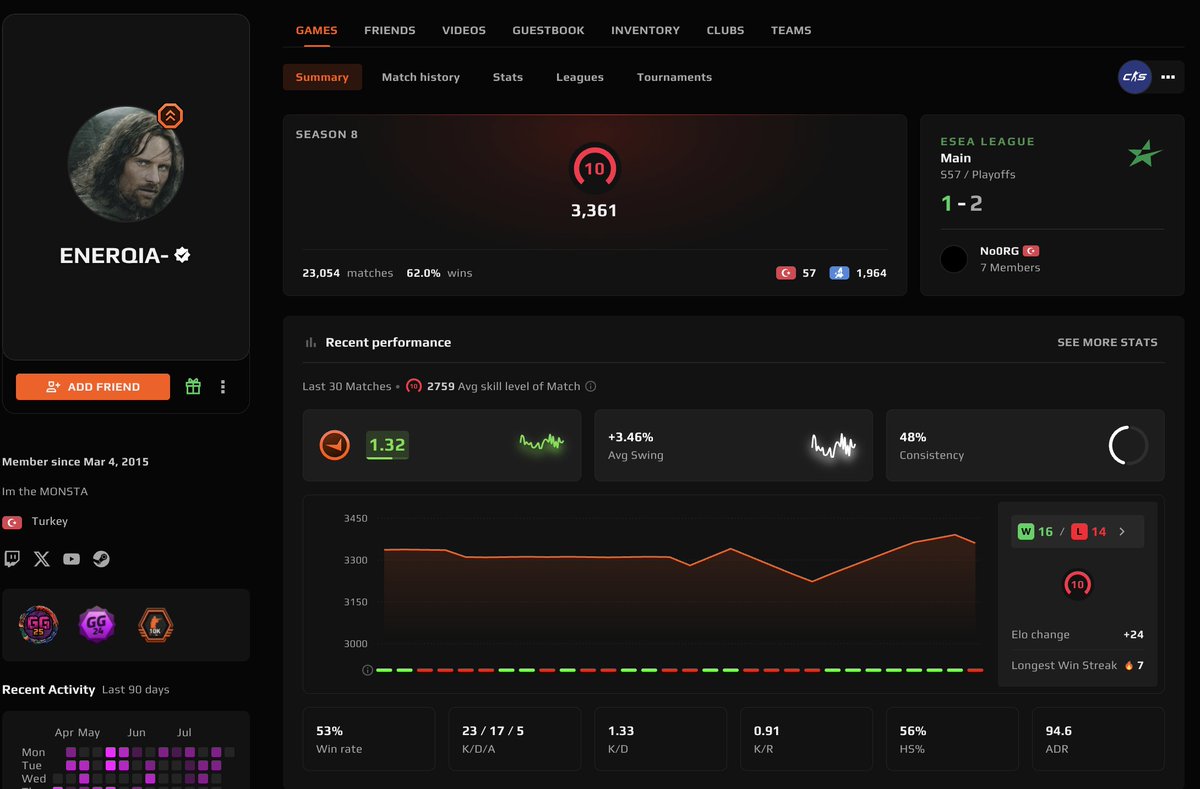Viewport: 1200px width, 789px height.
Task: Click the Turkey flag country rank 57
Action: pyautogui.click(x=786, y=273)
